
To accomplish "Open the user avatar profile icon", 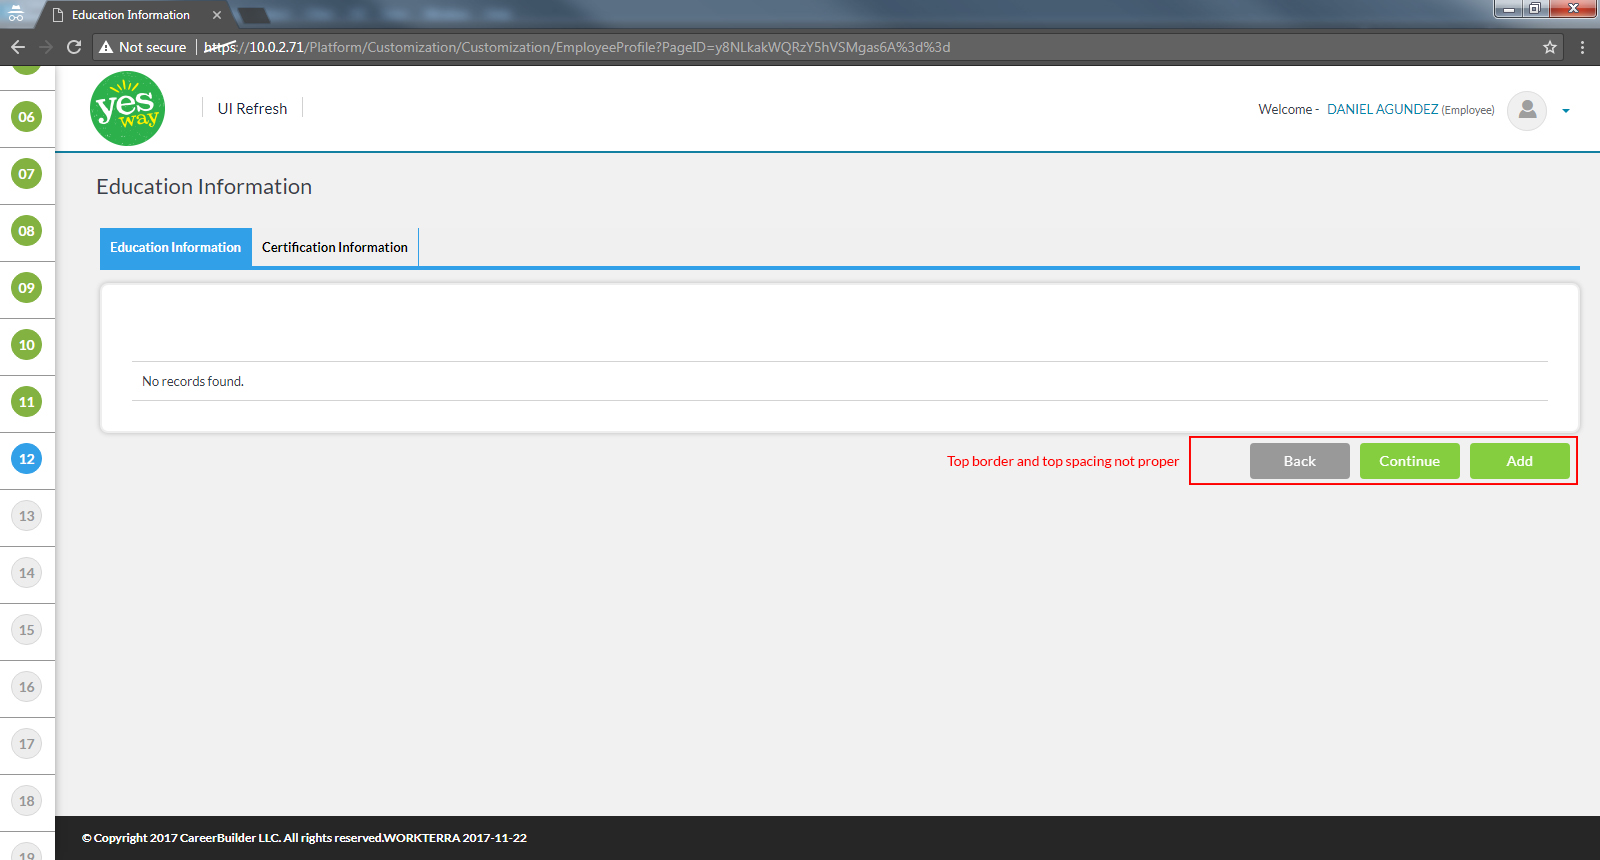I will point(1526,110).
